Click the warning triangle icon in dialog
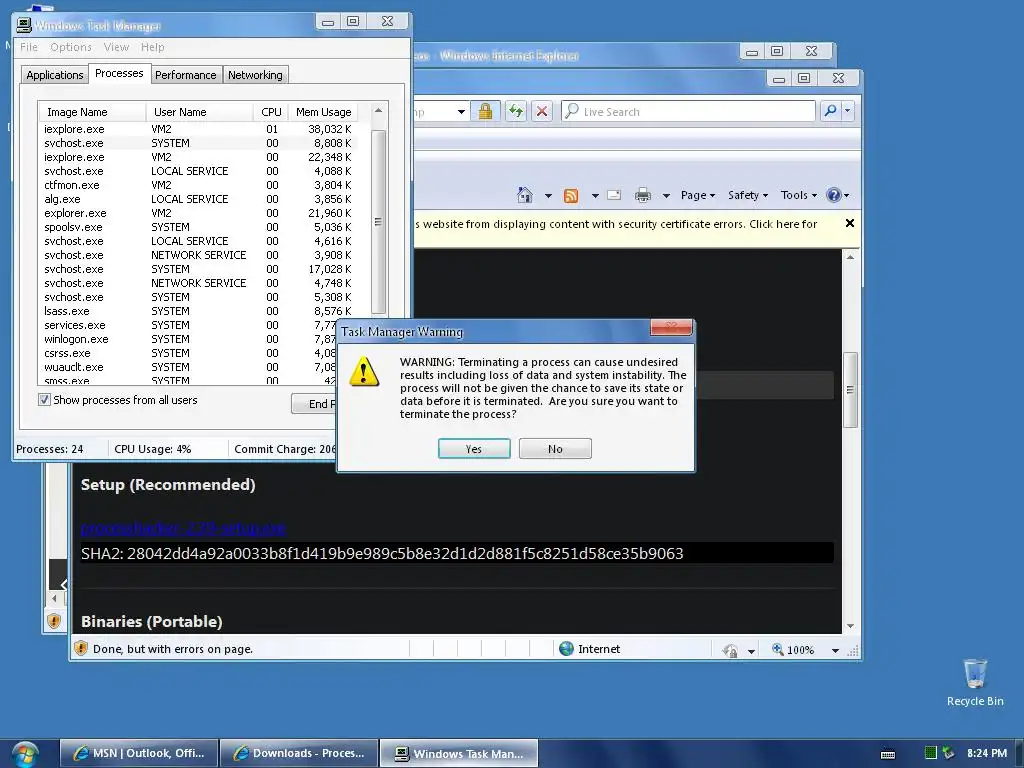The image size is (1024, 768). pyautogui.click(x=364, y=372)
